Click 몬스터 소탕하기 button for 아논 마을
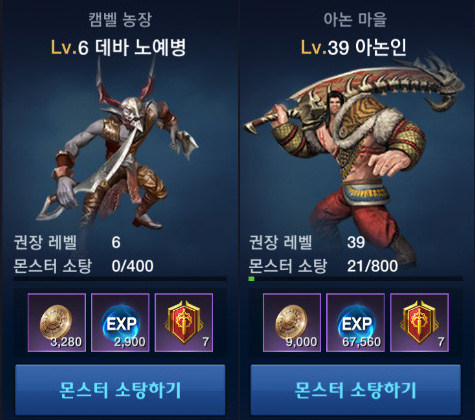Image resolution: width=475 pixels, height=420 pixels. click(x=356, y=389)
